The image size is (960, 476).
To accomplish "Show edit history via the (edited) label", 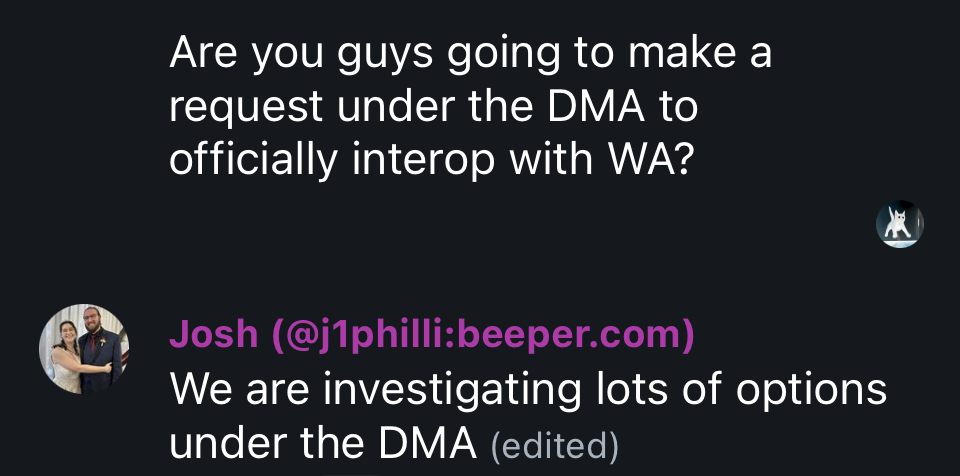I will tap(555, 446).
